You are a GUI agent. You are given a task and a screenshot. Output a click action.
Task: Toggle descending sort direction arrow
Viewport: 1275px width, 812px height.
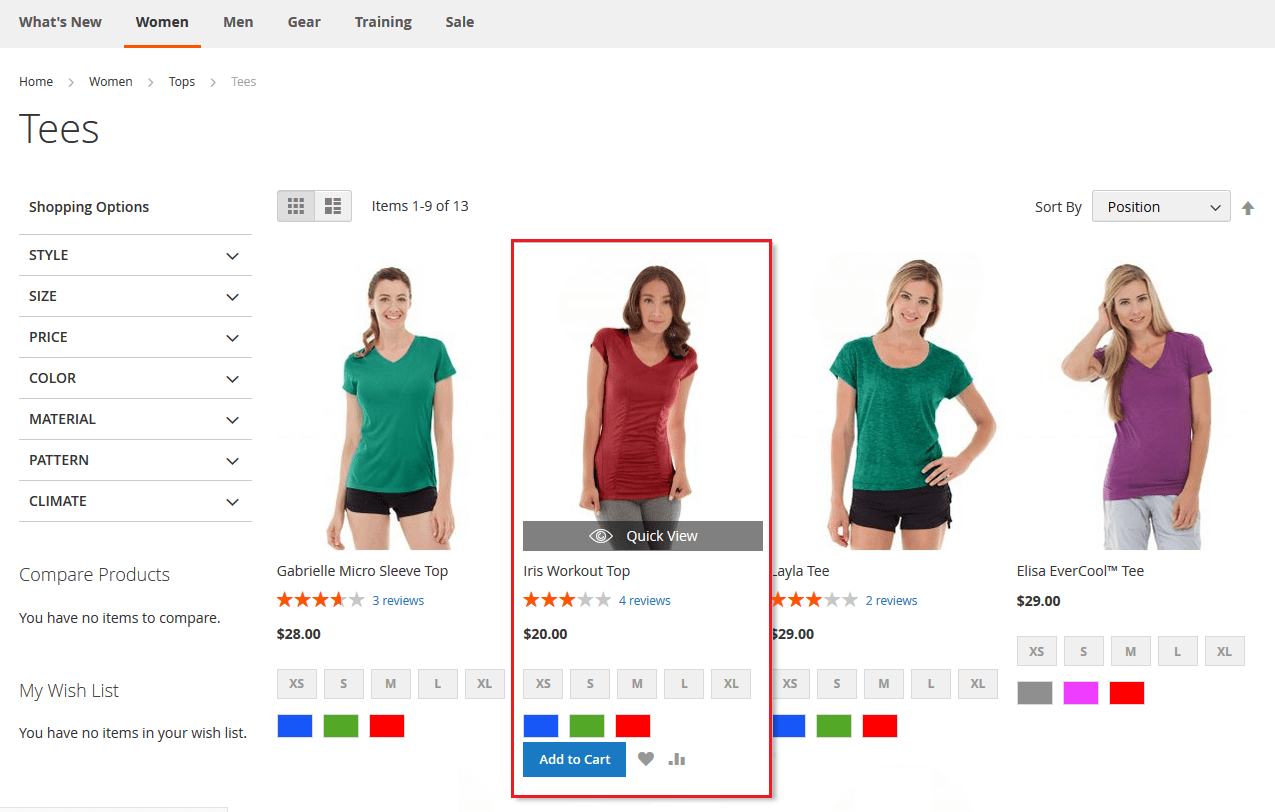[x=1247, y=208]
